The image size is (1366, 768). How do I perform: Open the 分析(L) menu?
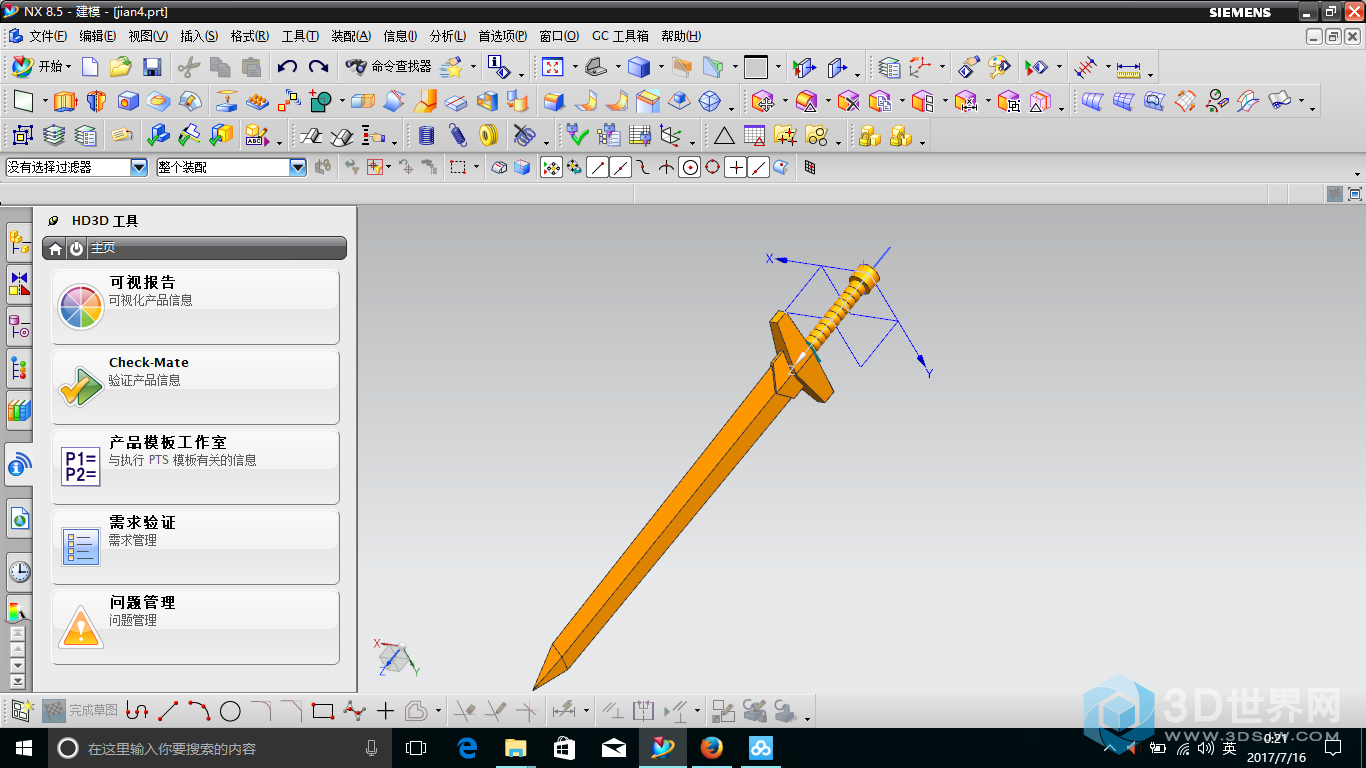point(447,36)
